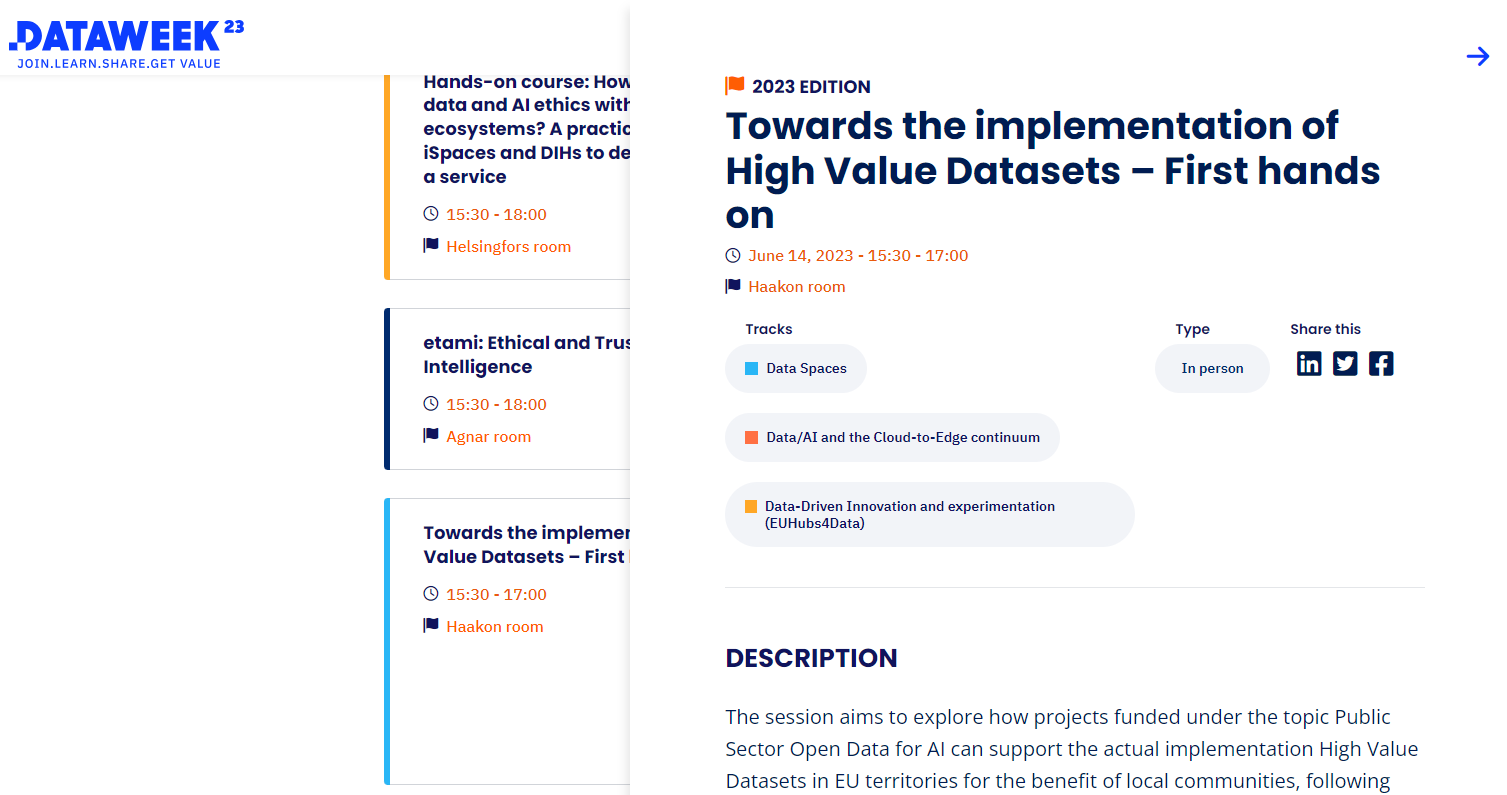Share this session on Facebook
The image size is (1507, 795).
pyautogui.click(x=1381, y=364)
